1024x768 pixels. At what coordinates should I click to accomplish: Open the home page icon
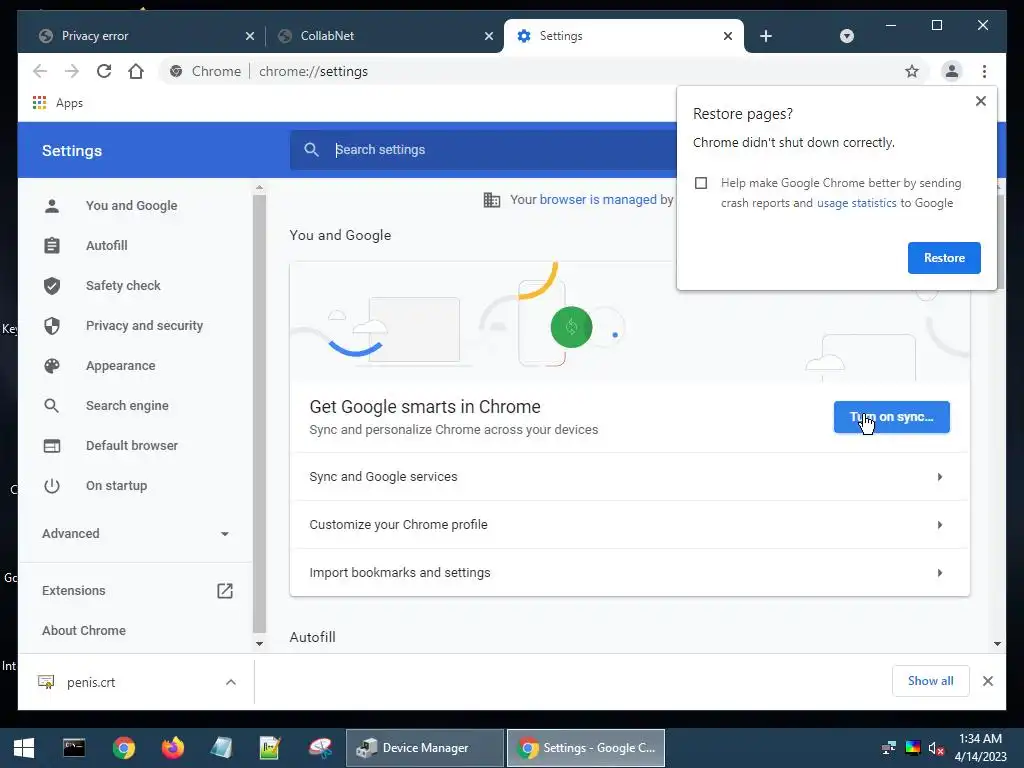pos(136,71)
